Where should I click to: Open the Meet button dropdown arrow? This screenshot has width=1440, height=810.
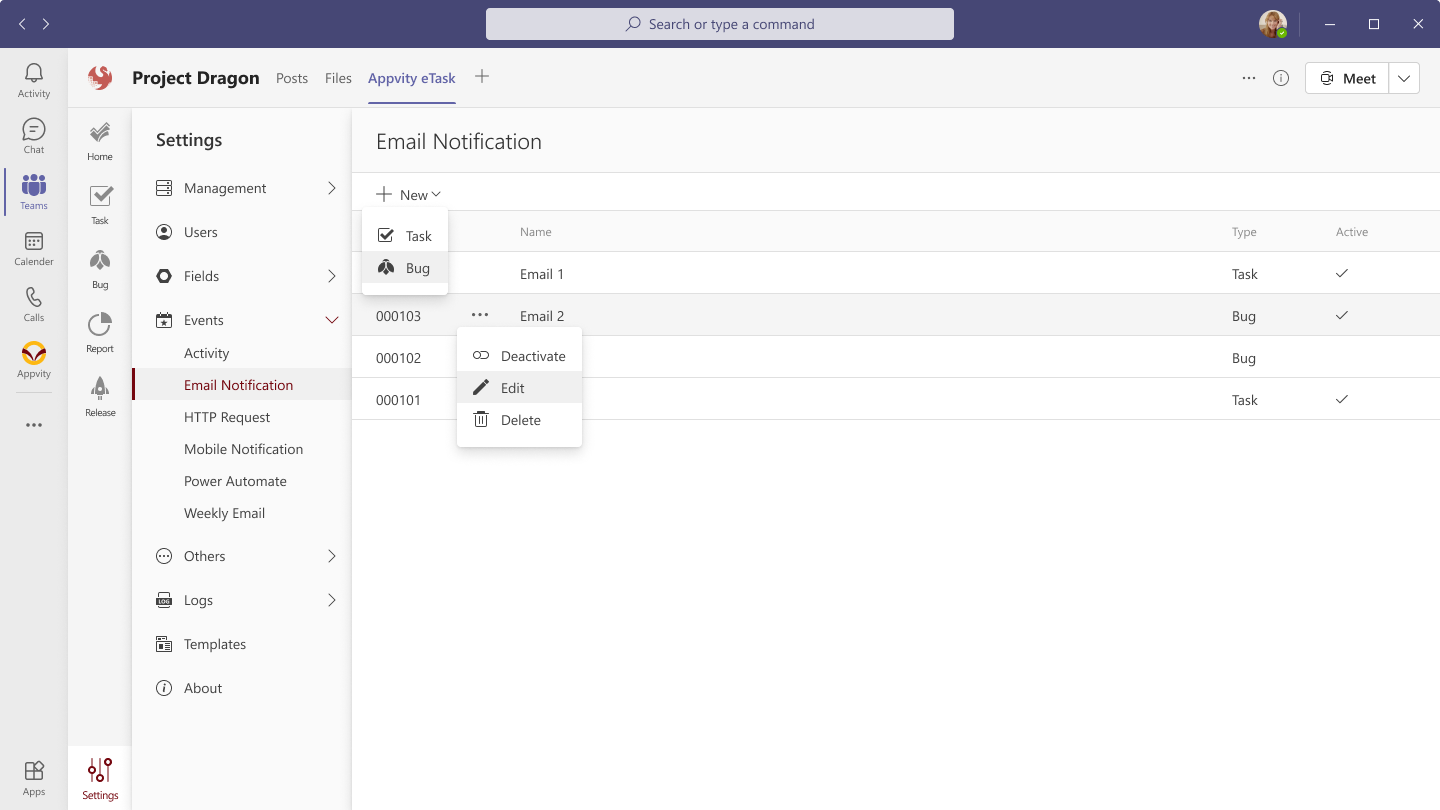(1404, 77)
